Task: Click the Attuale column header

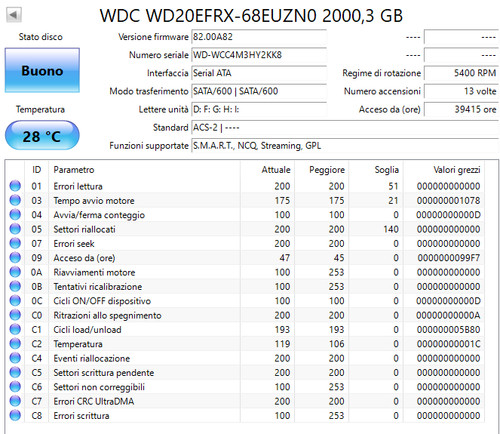Action: click(267, 170)
